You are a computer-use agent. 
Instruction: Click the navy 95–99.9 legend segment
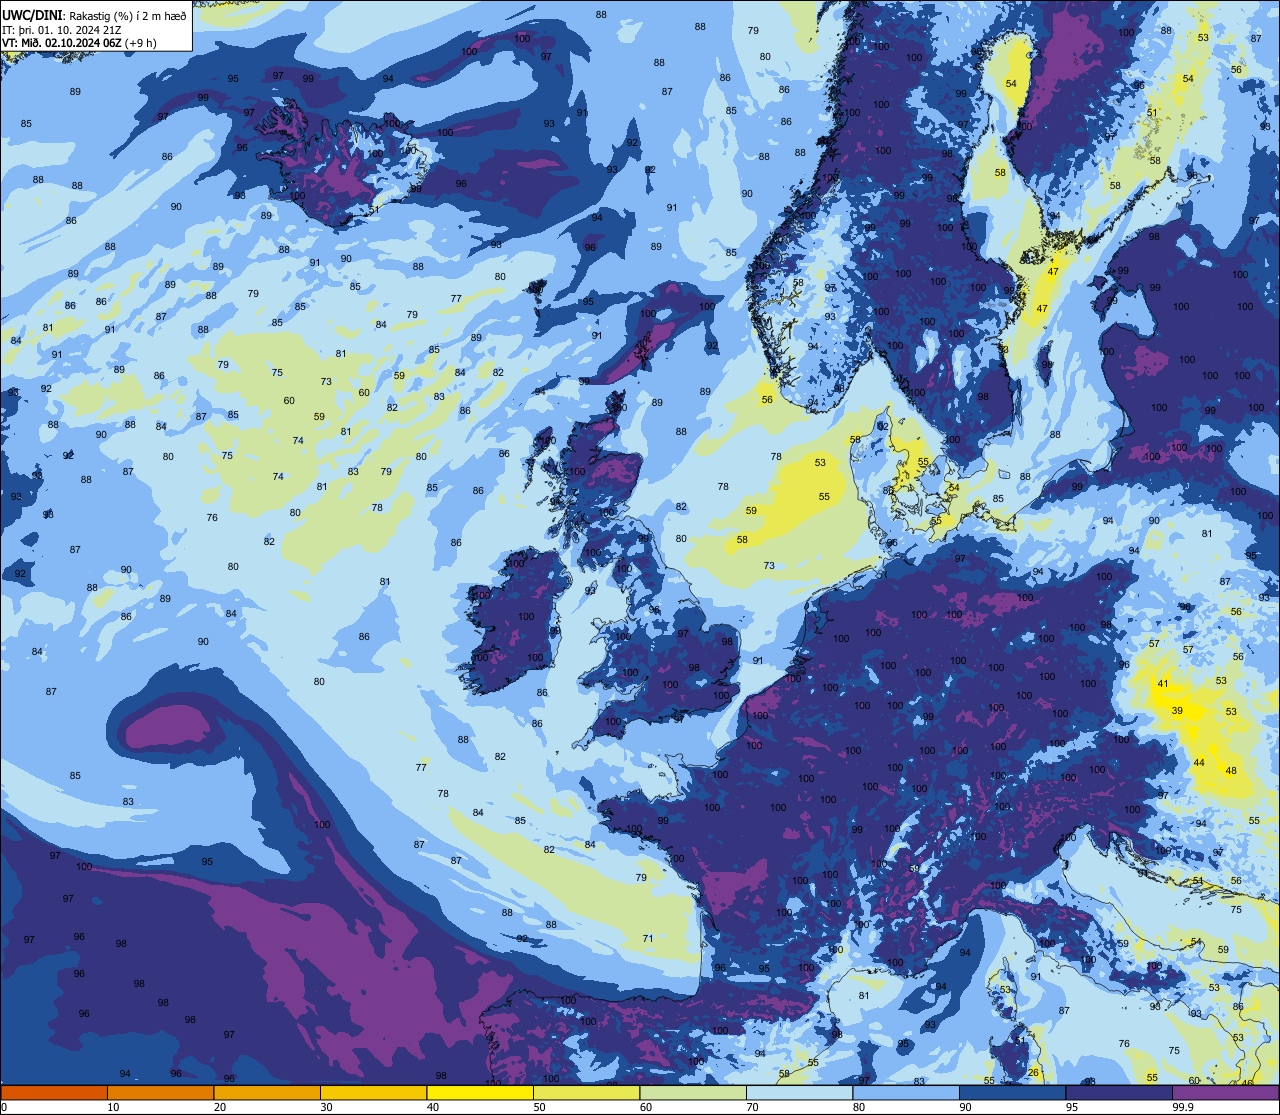1119,1092
